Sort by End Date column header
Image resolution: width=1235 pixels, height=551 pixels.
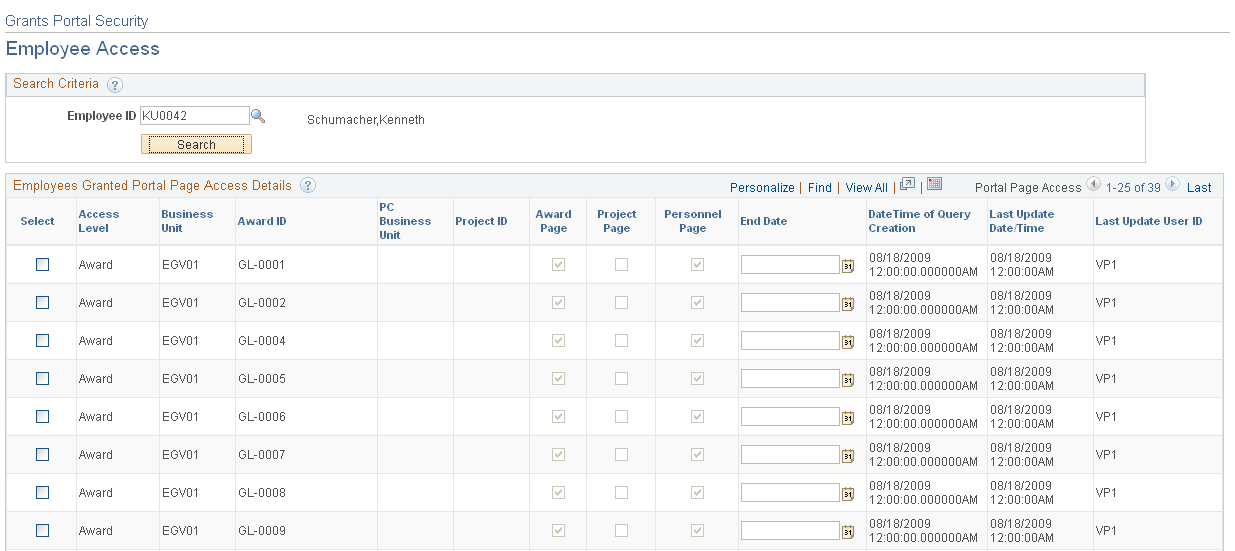click(764, 221)
